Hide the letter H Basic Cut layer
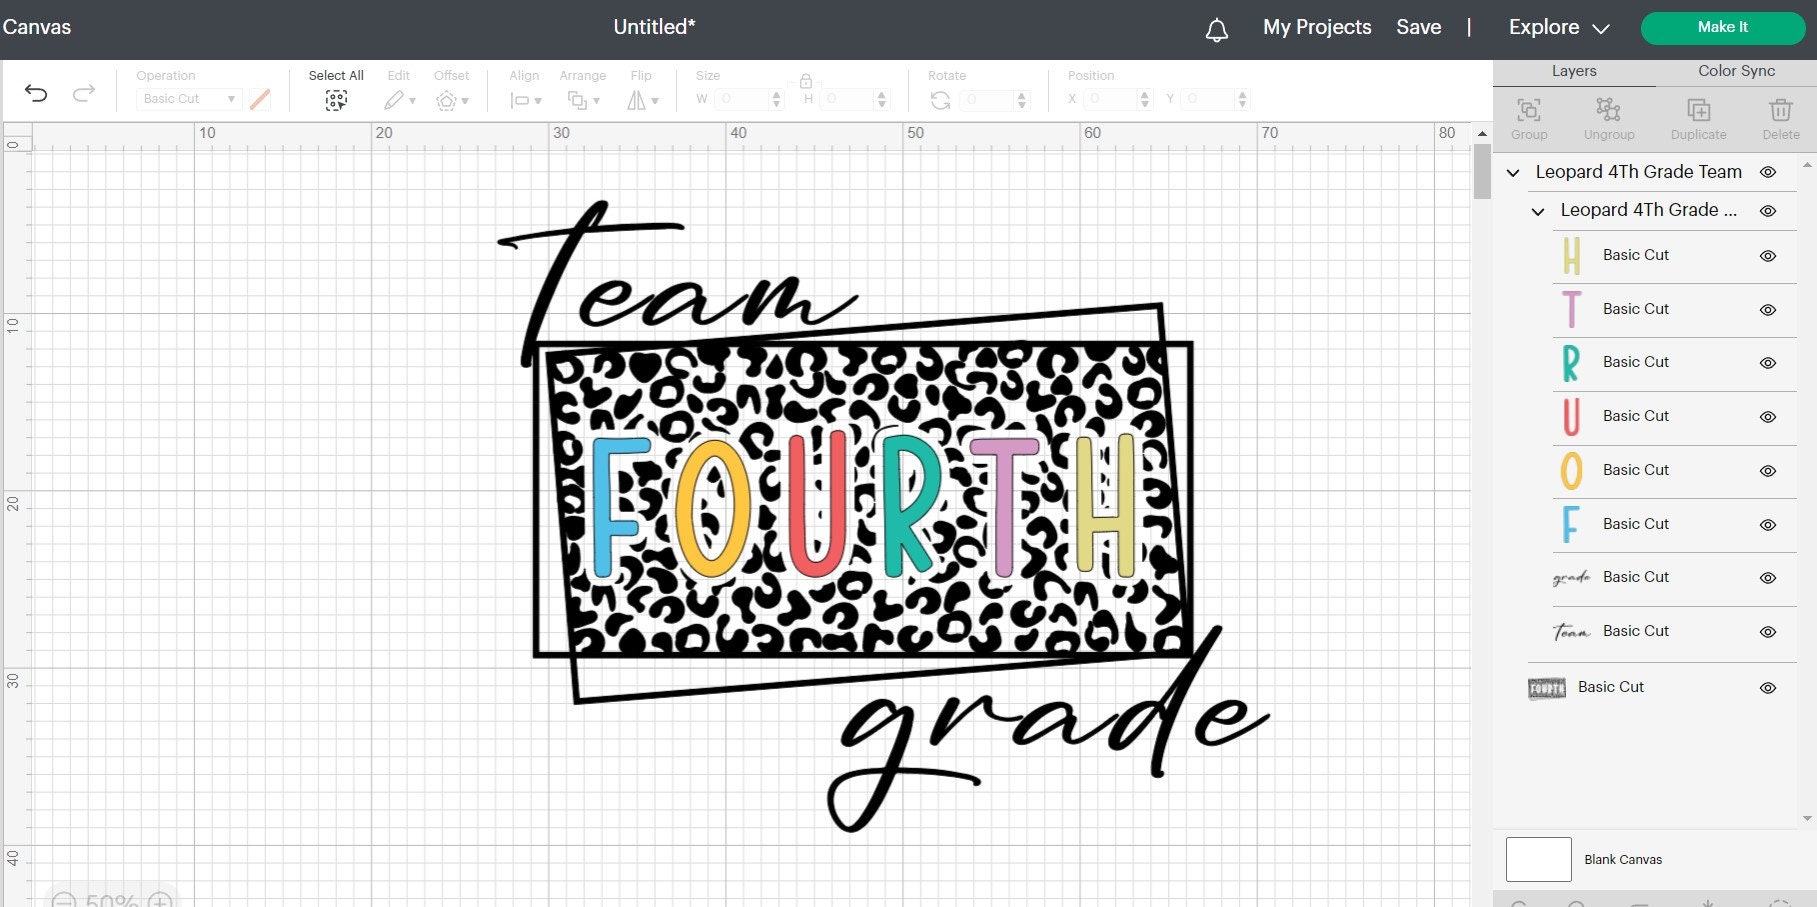The width and height of the screenshot is (1817, 907). tap(1767, 255)
